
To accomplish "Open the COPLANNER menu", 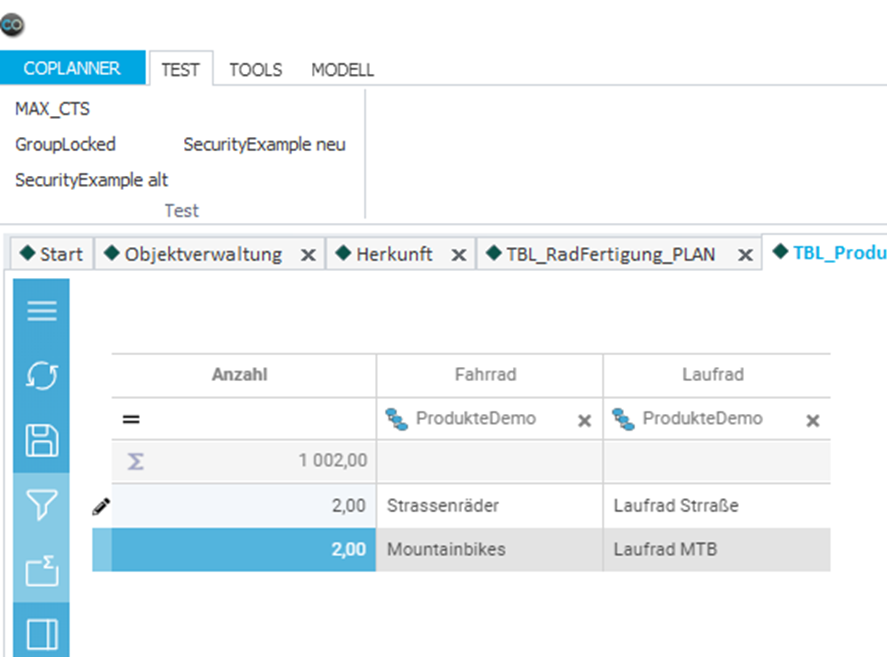I will pyautogui.click(x=72, y=68).
